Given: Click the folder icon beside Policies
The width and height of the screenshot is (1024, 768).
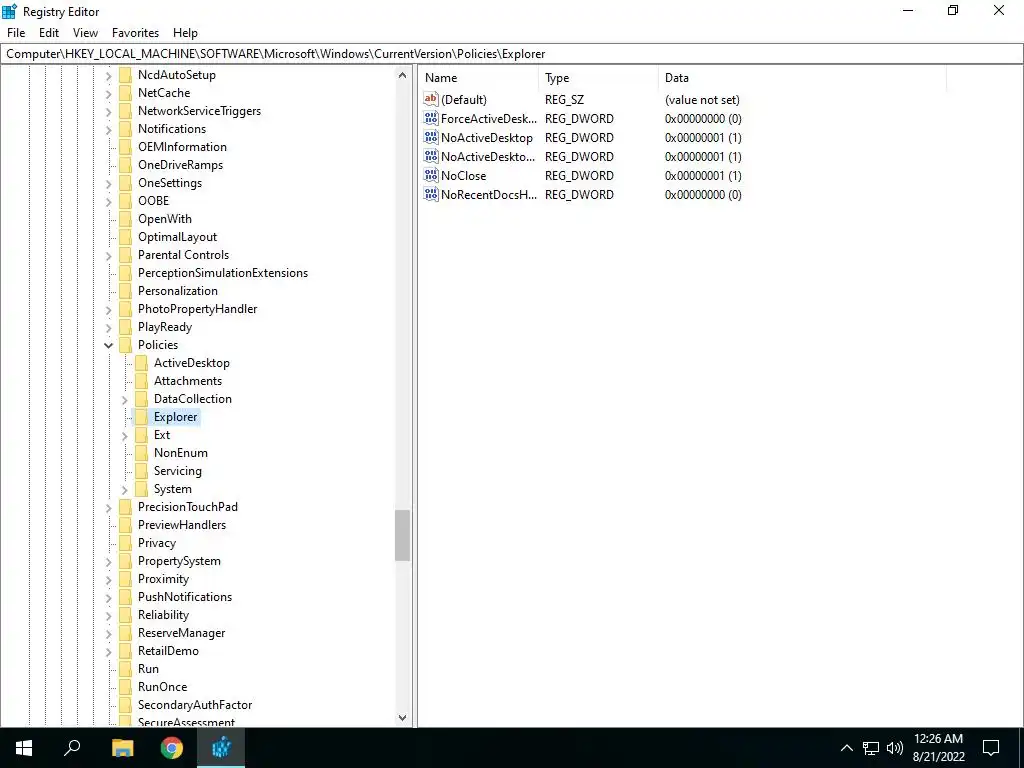Looking at the screenshot, I should point(125,345).
